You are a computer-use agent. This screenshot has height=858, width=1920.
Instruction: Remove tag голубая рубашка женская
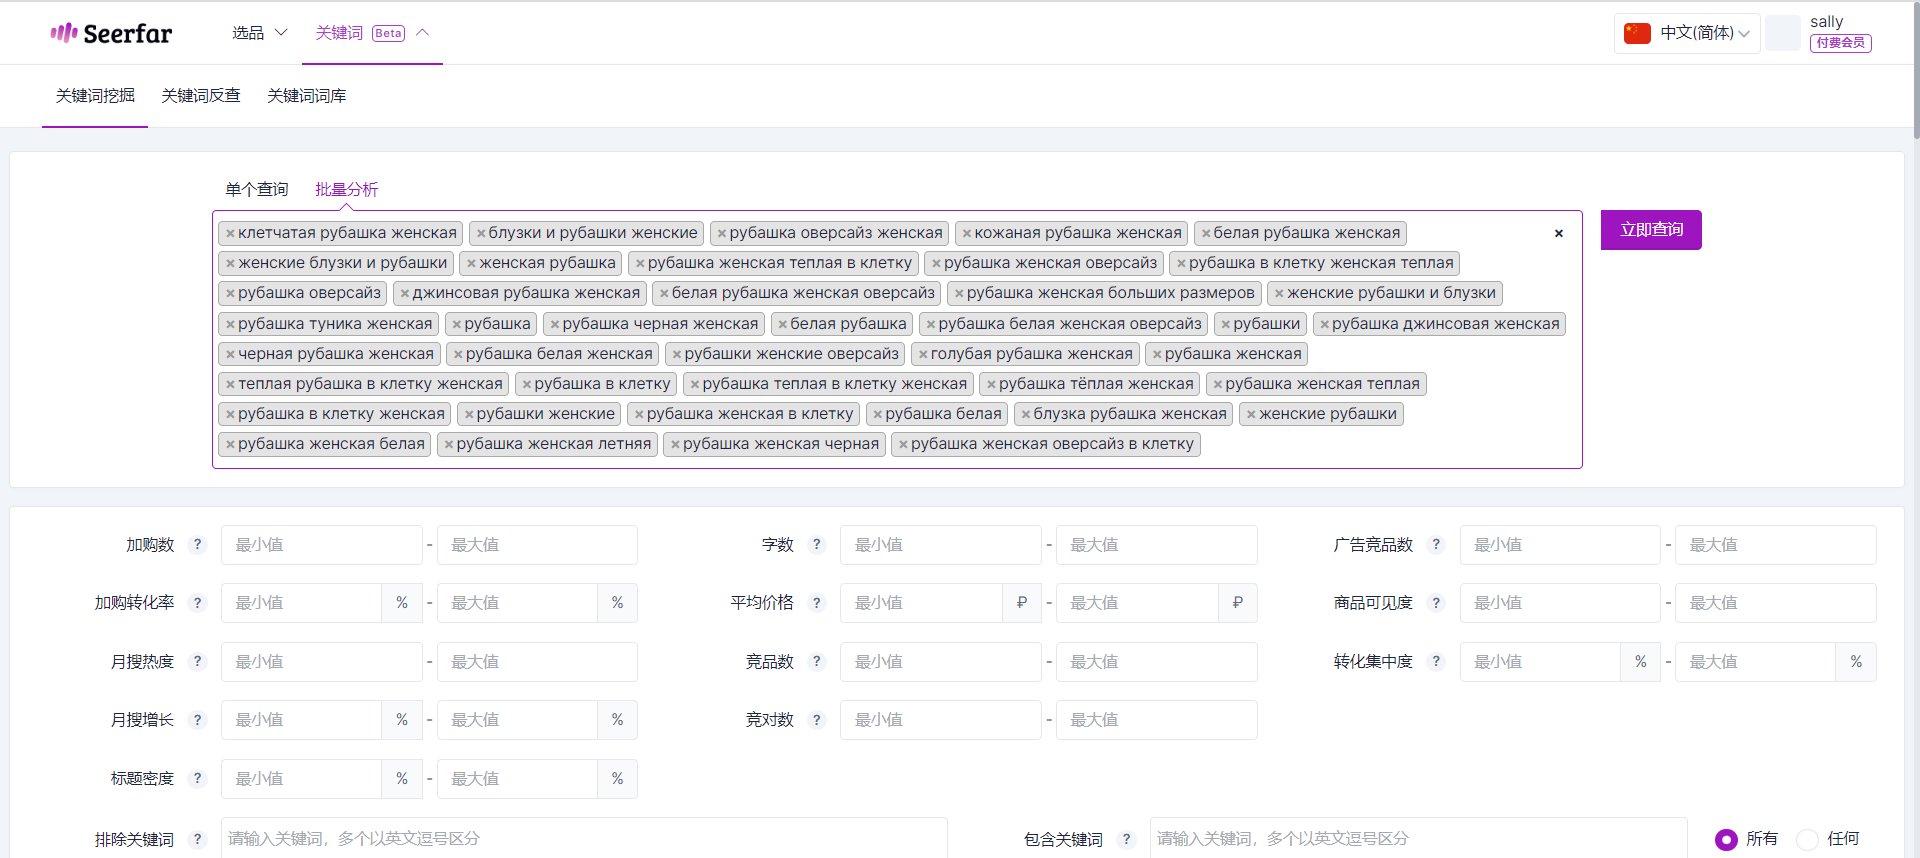click(923, 354)
